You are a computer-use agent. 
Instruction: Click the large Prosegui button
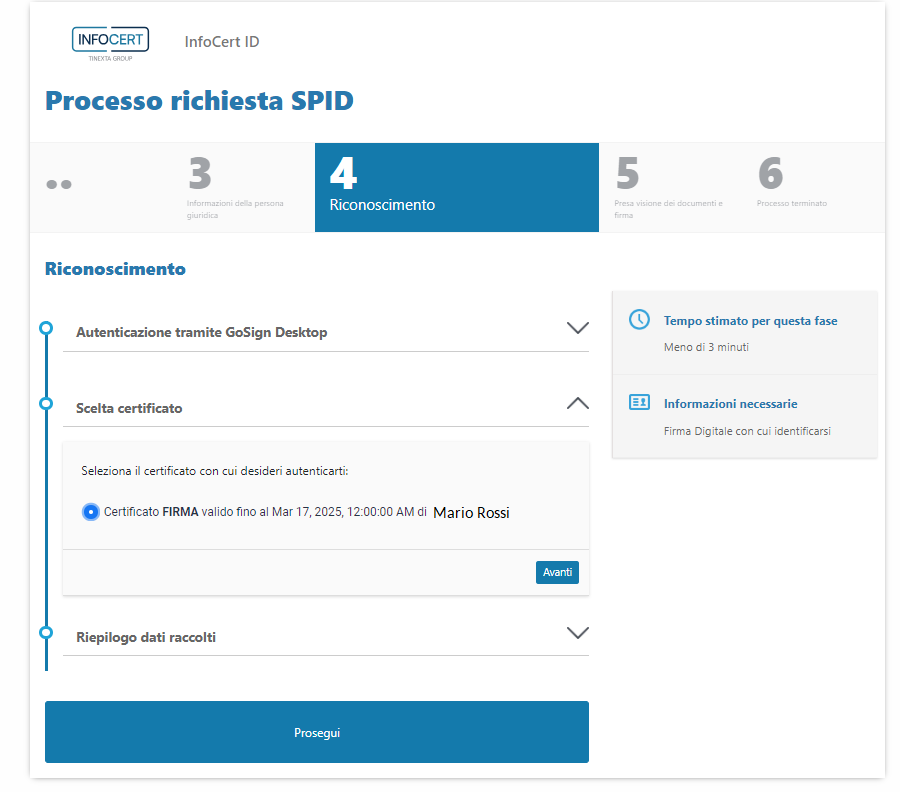coord(317,733)
